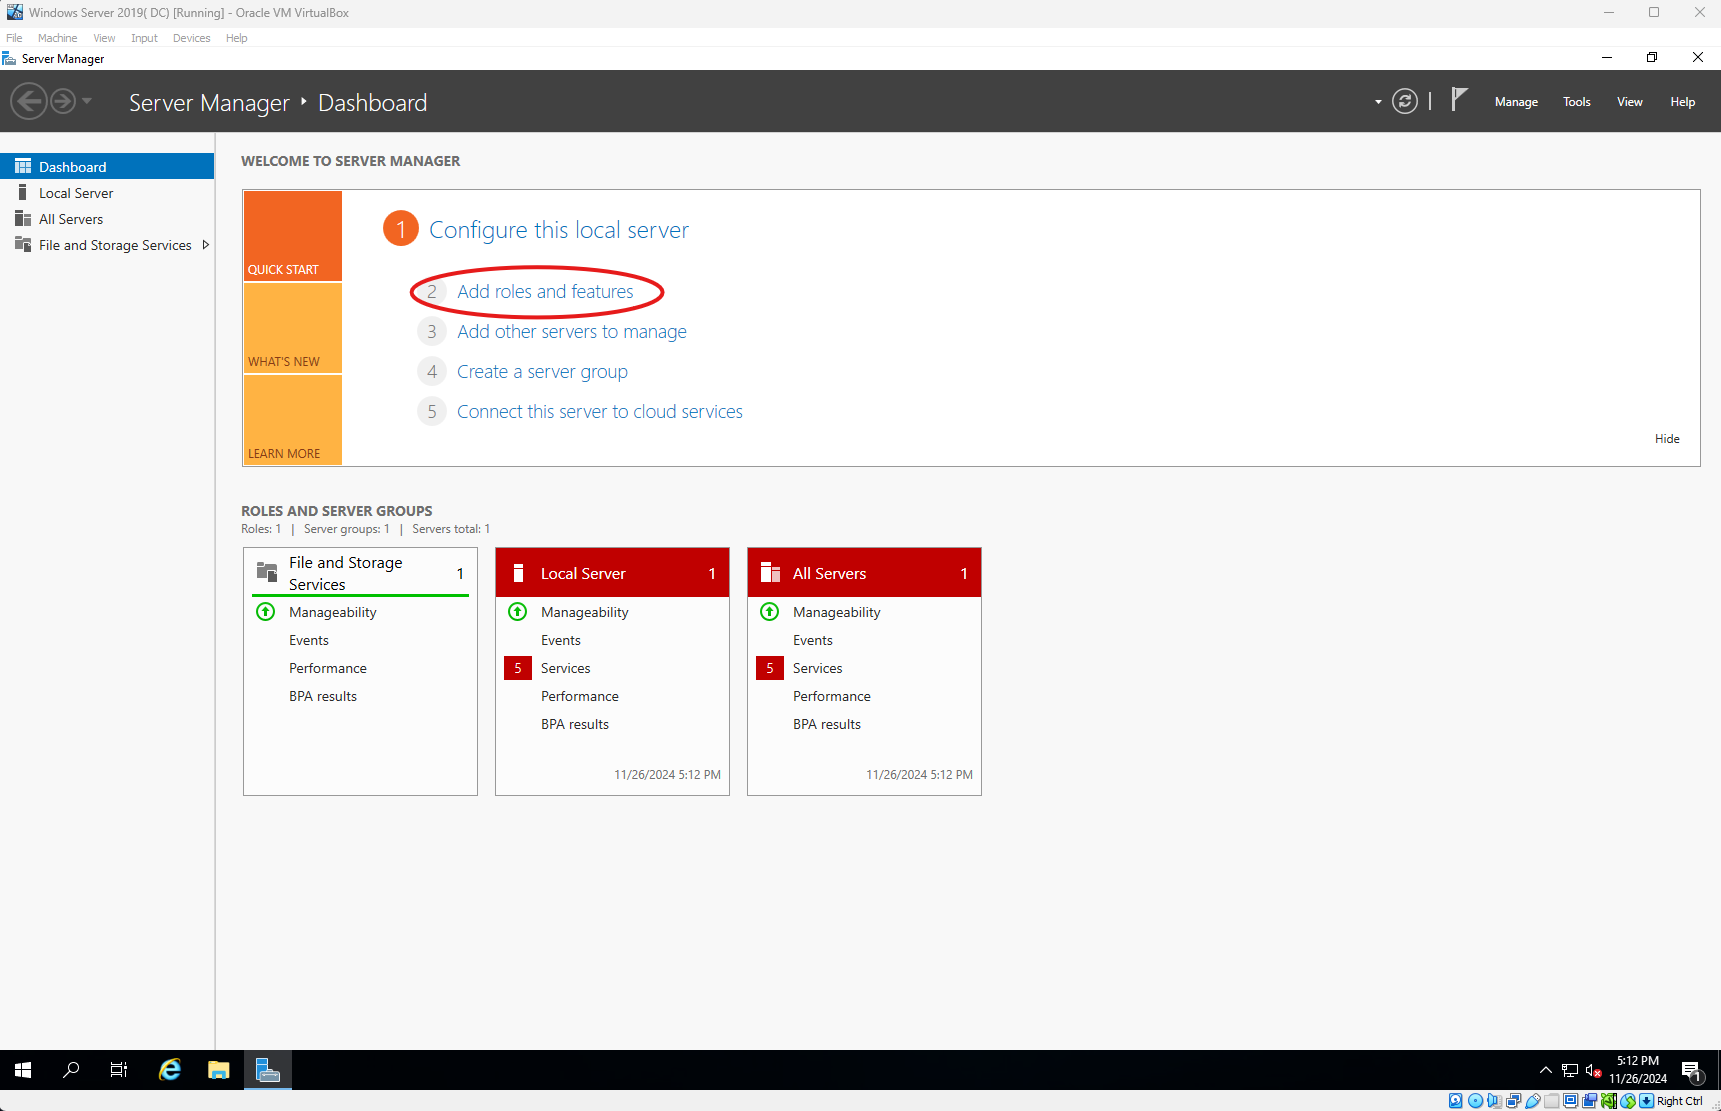Open the Notifications flag
Viewport: 1721px width, 1111px height.
pyautogui.click(x=1459, y=99)
